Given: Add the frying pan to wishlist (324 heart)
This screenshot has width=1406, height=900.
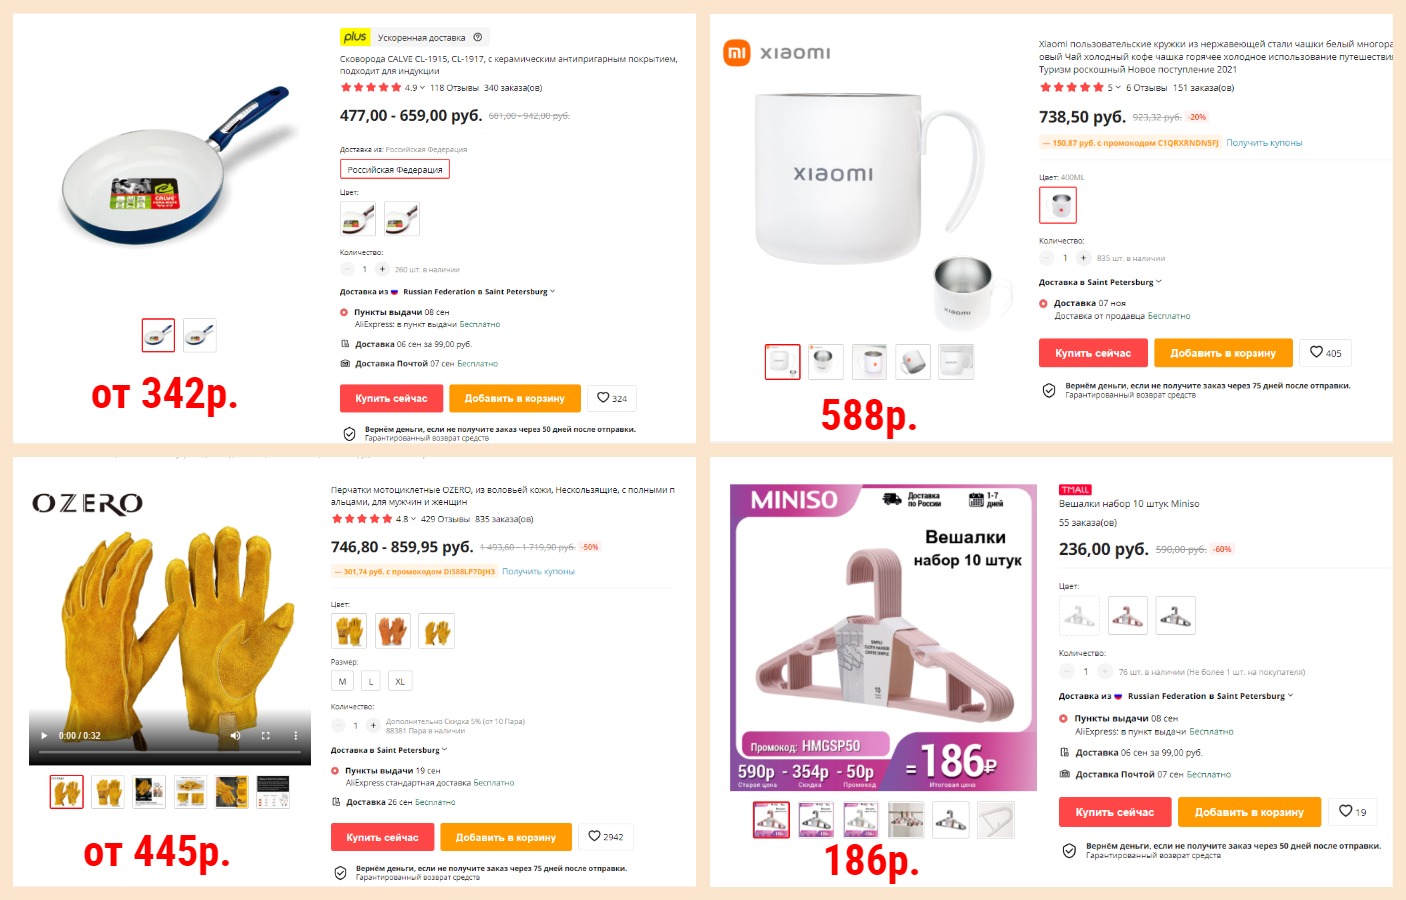Looking at the screenshot, I should click(611, 398).
